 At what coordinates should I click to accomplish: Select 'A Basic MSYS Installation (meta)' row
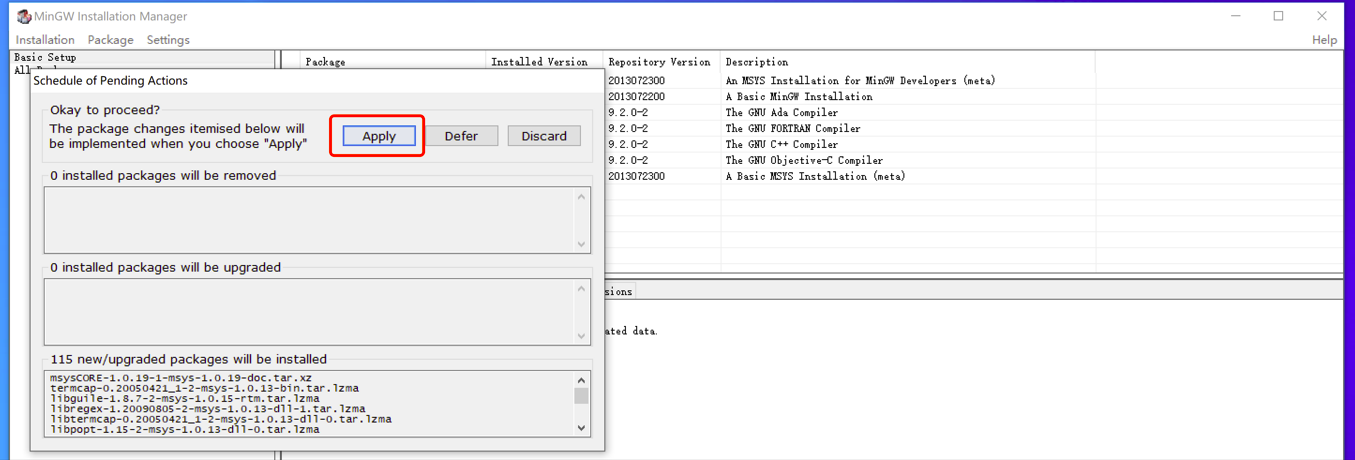(x=815, y=176)
